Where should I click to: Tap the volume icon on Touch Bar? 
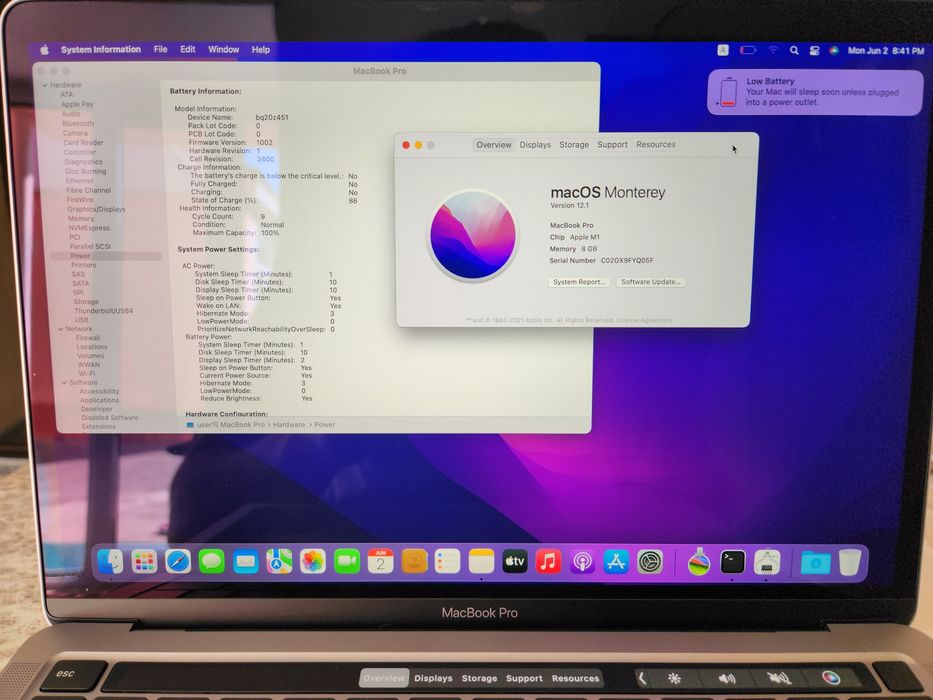tap(727, 679)
